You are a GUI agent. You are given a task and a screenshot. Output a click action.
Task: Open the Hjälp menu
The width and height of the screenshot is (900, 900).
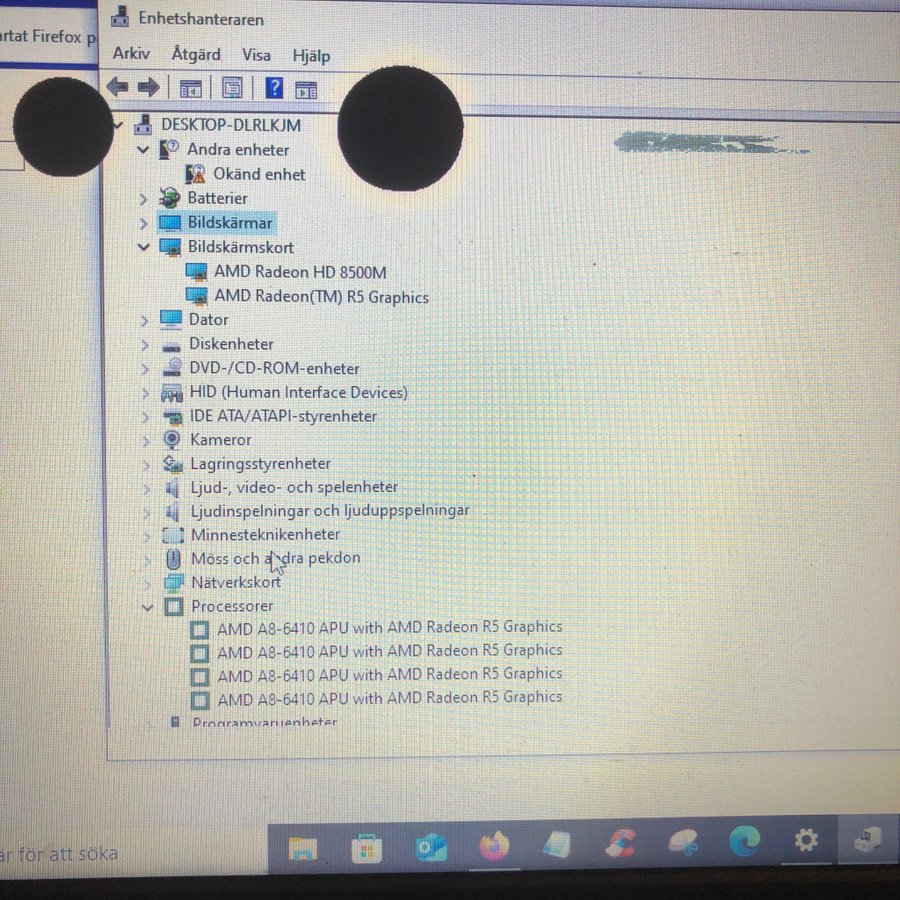(311, 56)
